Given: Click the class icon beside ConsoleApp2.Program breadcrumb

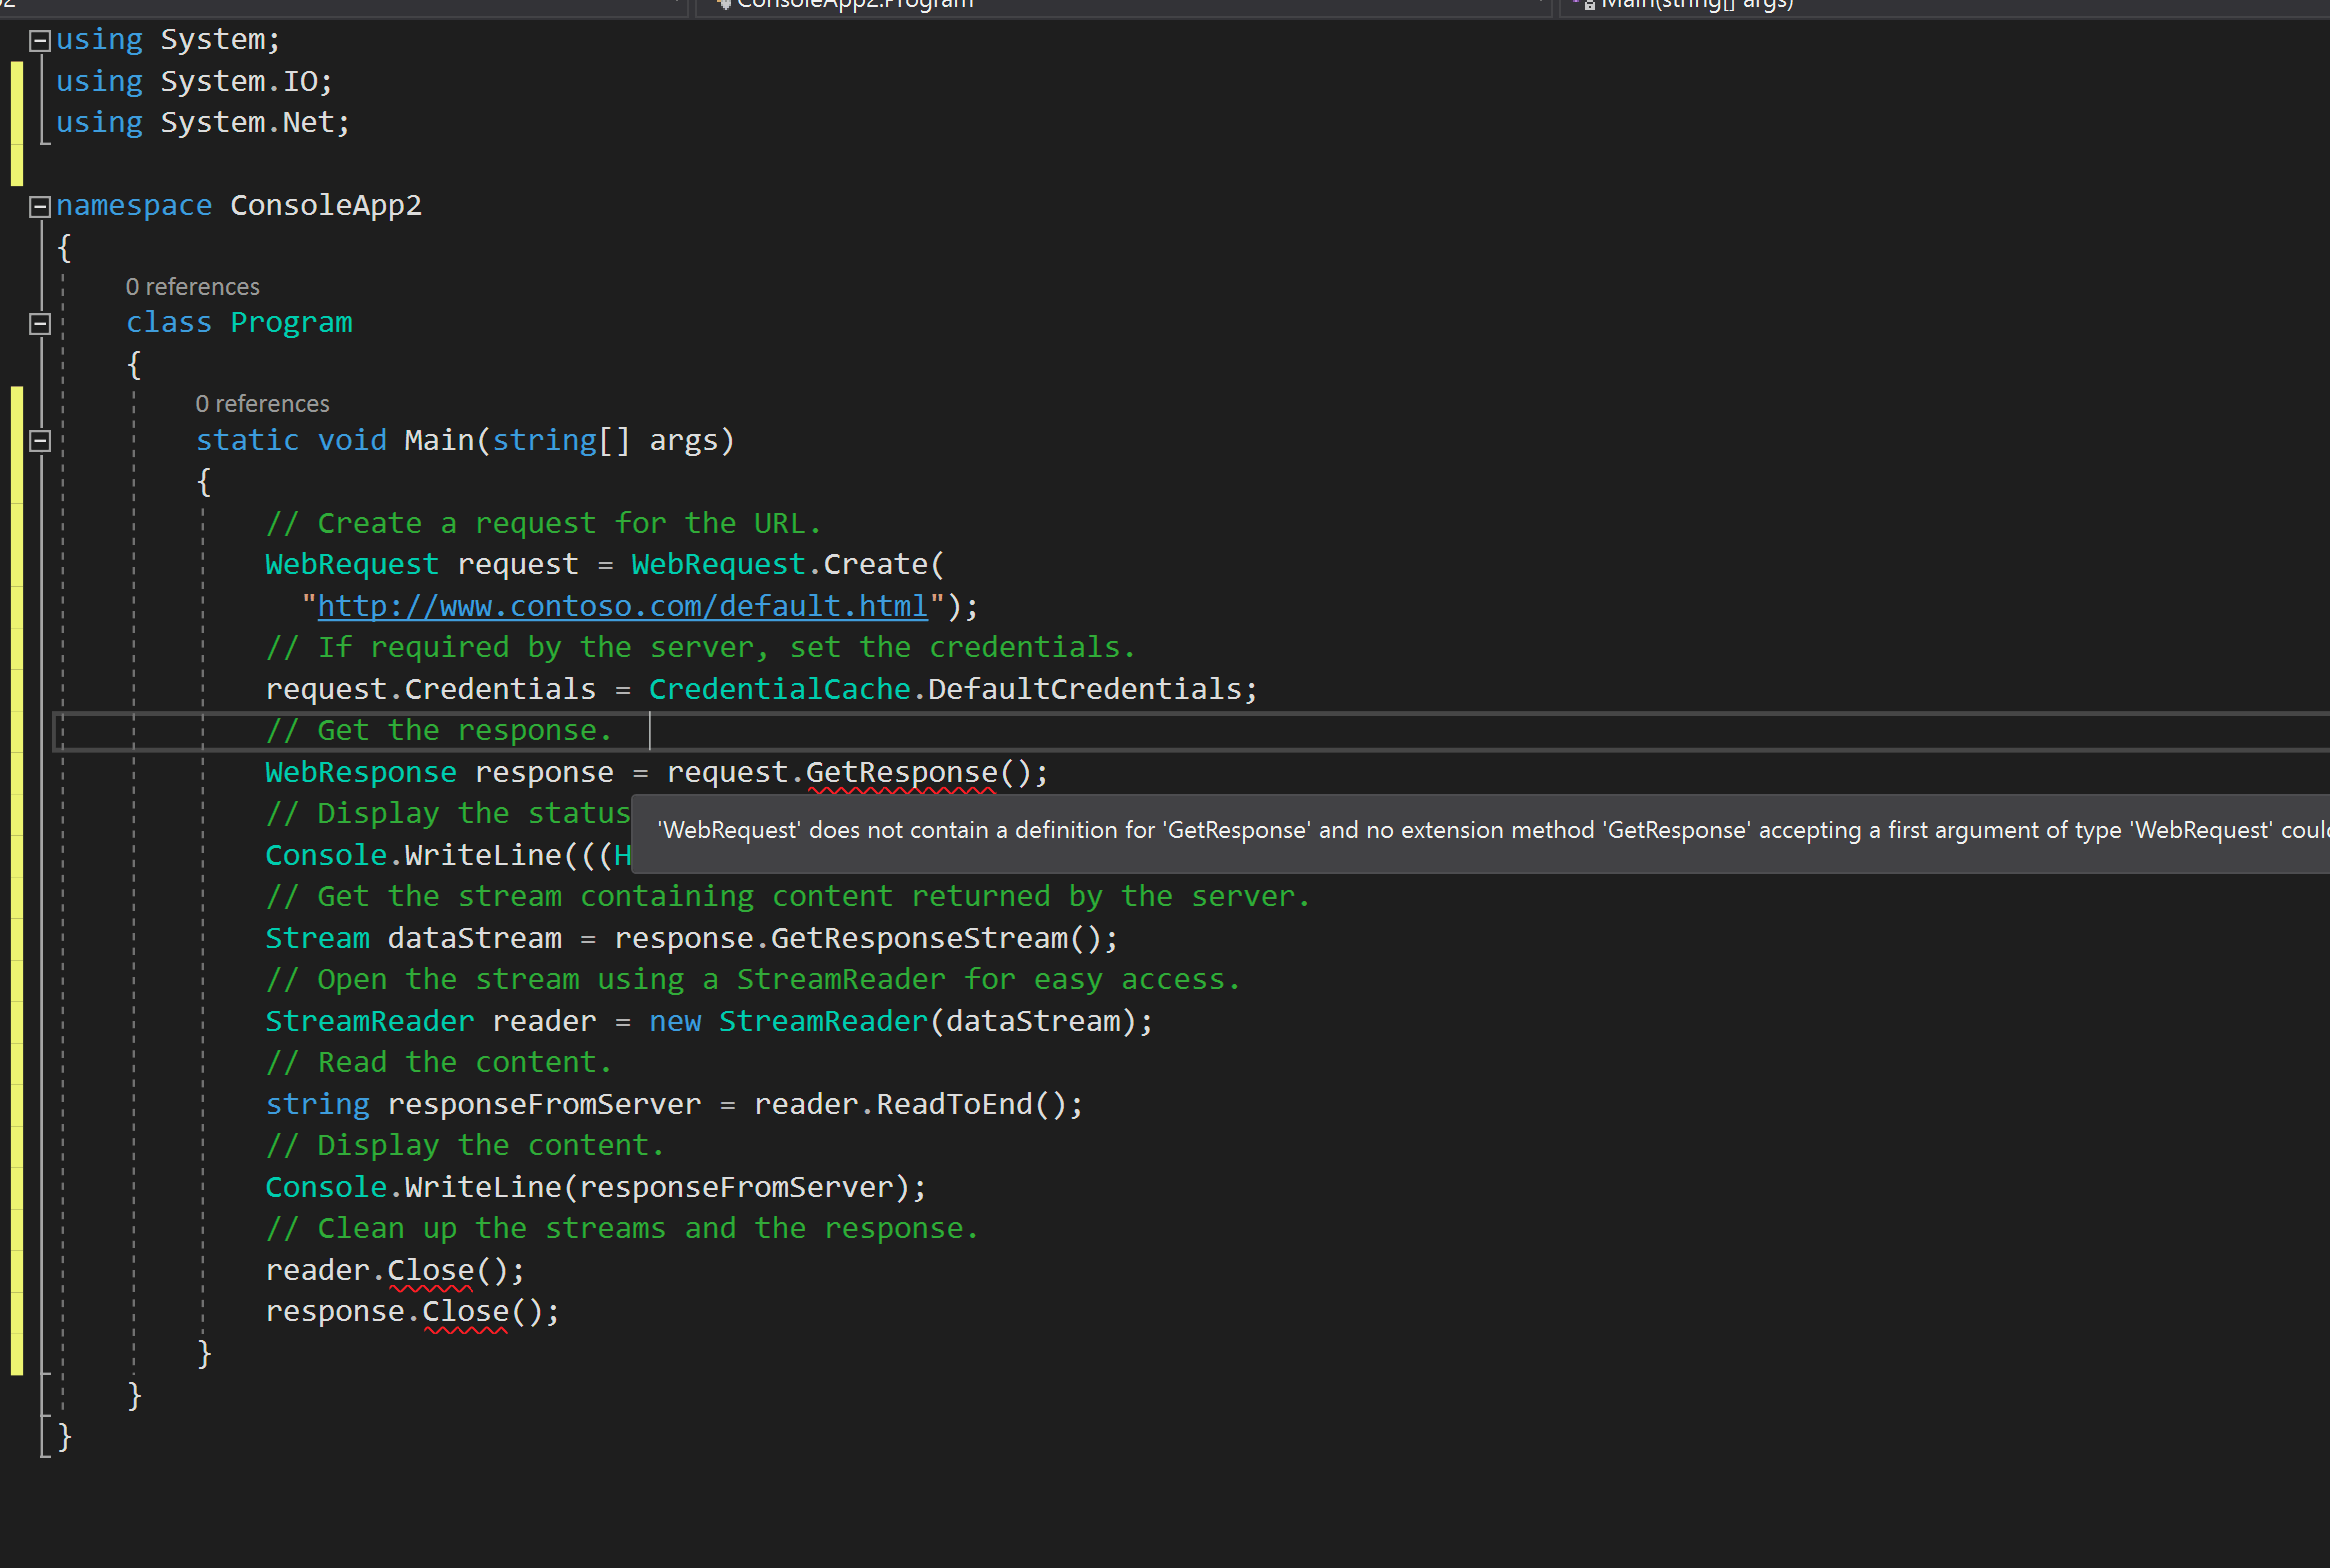Looking at the screenshot, I should point(722,5).
